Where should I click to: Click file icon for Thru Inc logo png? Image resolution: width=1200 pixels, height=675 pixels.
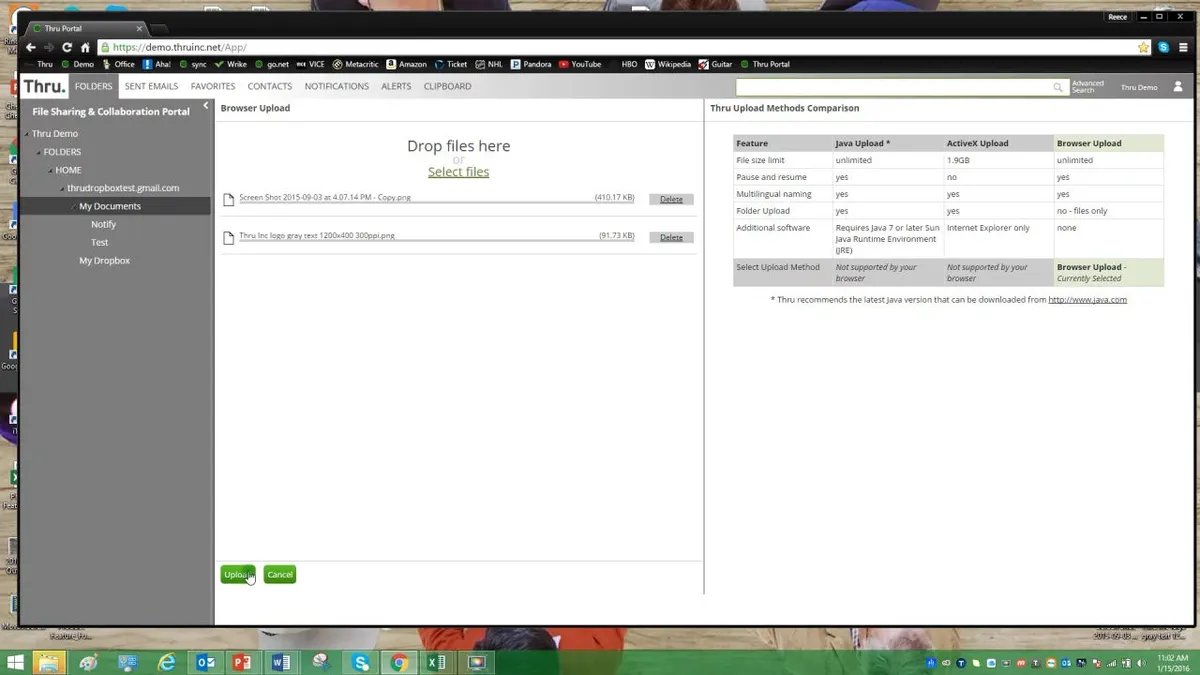point(229,237)
